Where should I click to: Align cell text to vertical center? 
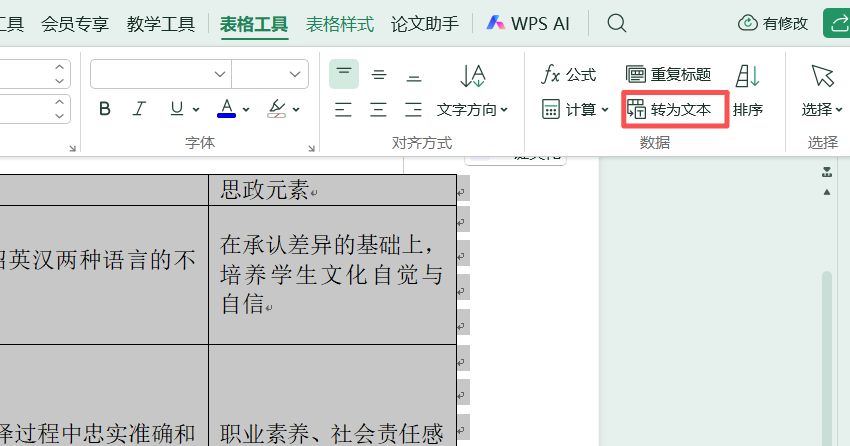coord(379,75)
